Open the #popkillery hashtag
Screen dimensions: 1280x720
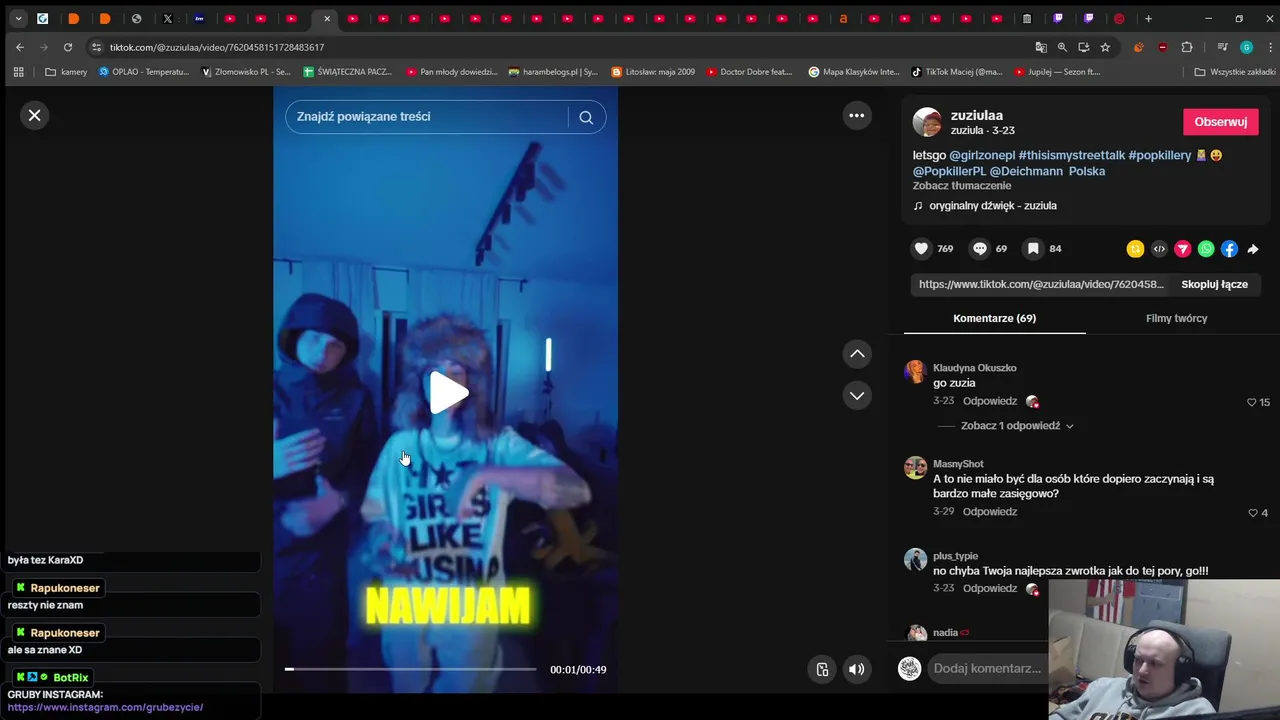click(1159, 156)
